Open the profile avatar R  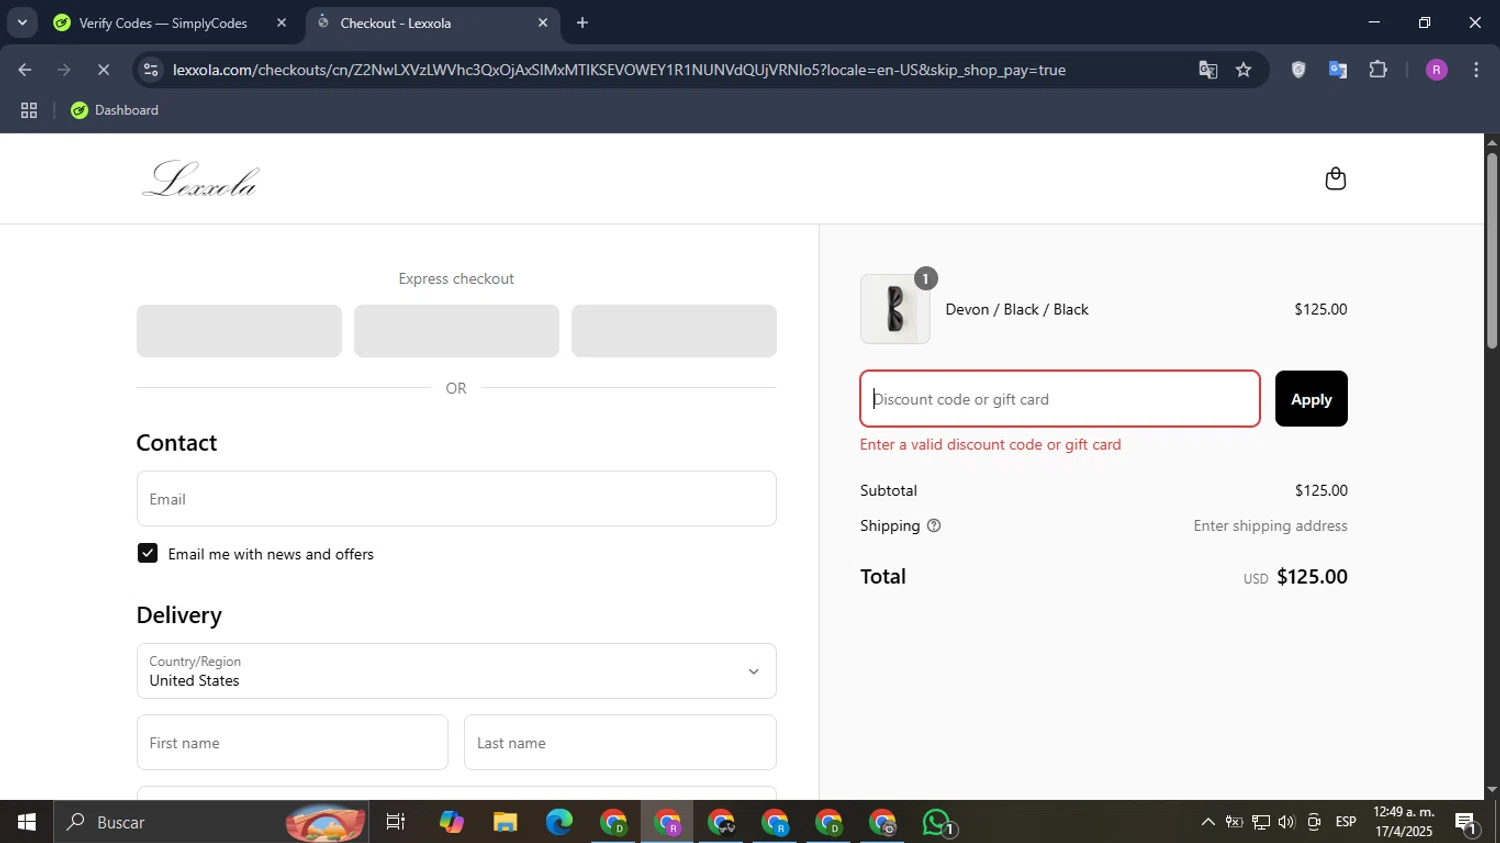1436,70
